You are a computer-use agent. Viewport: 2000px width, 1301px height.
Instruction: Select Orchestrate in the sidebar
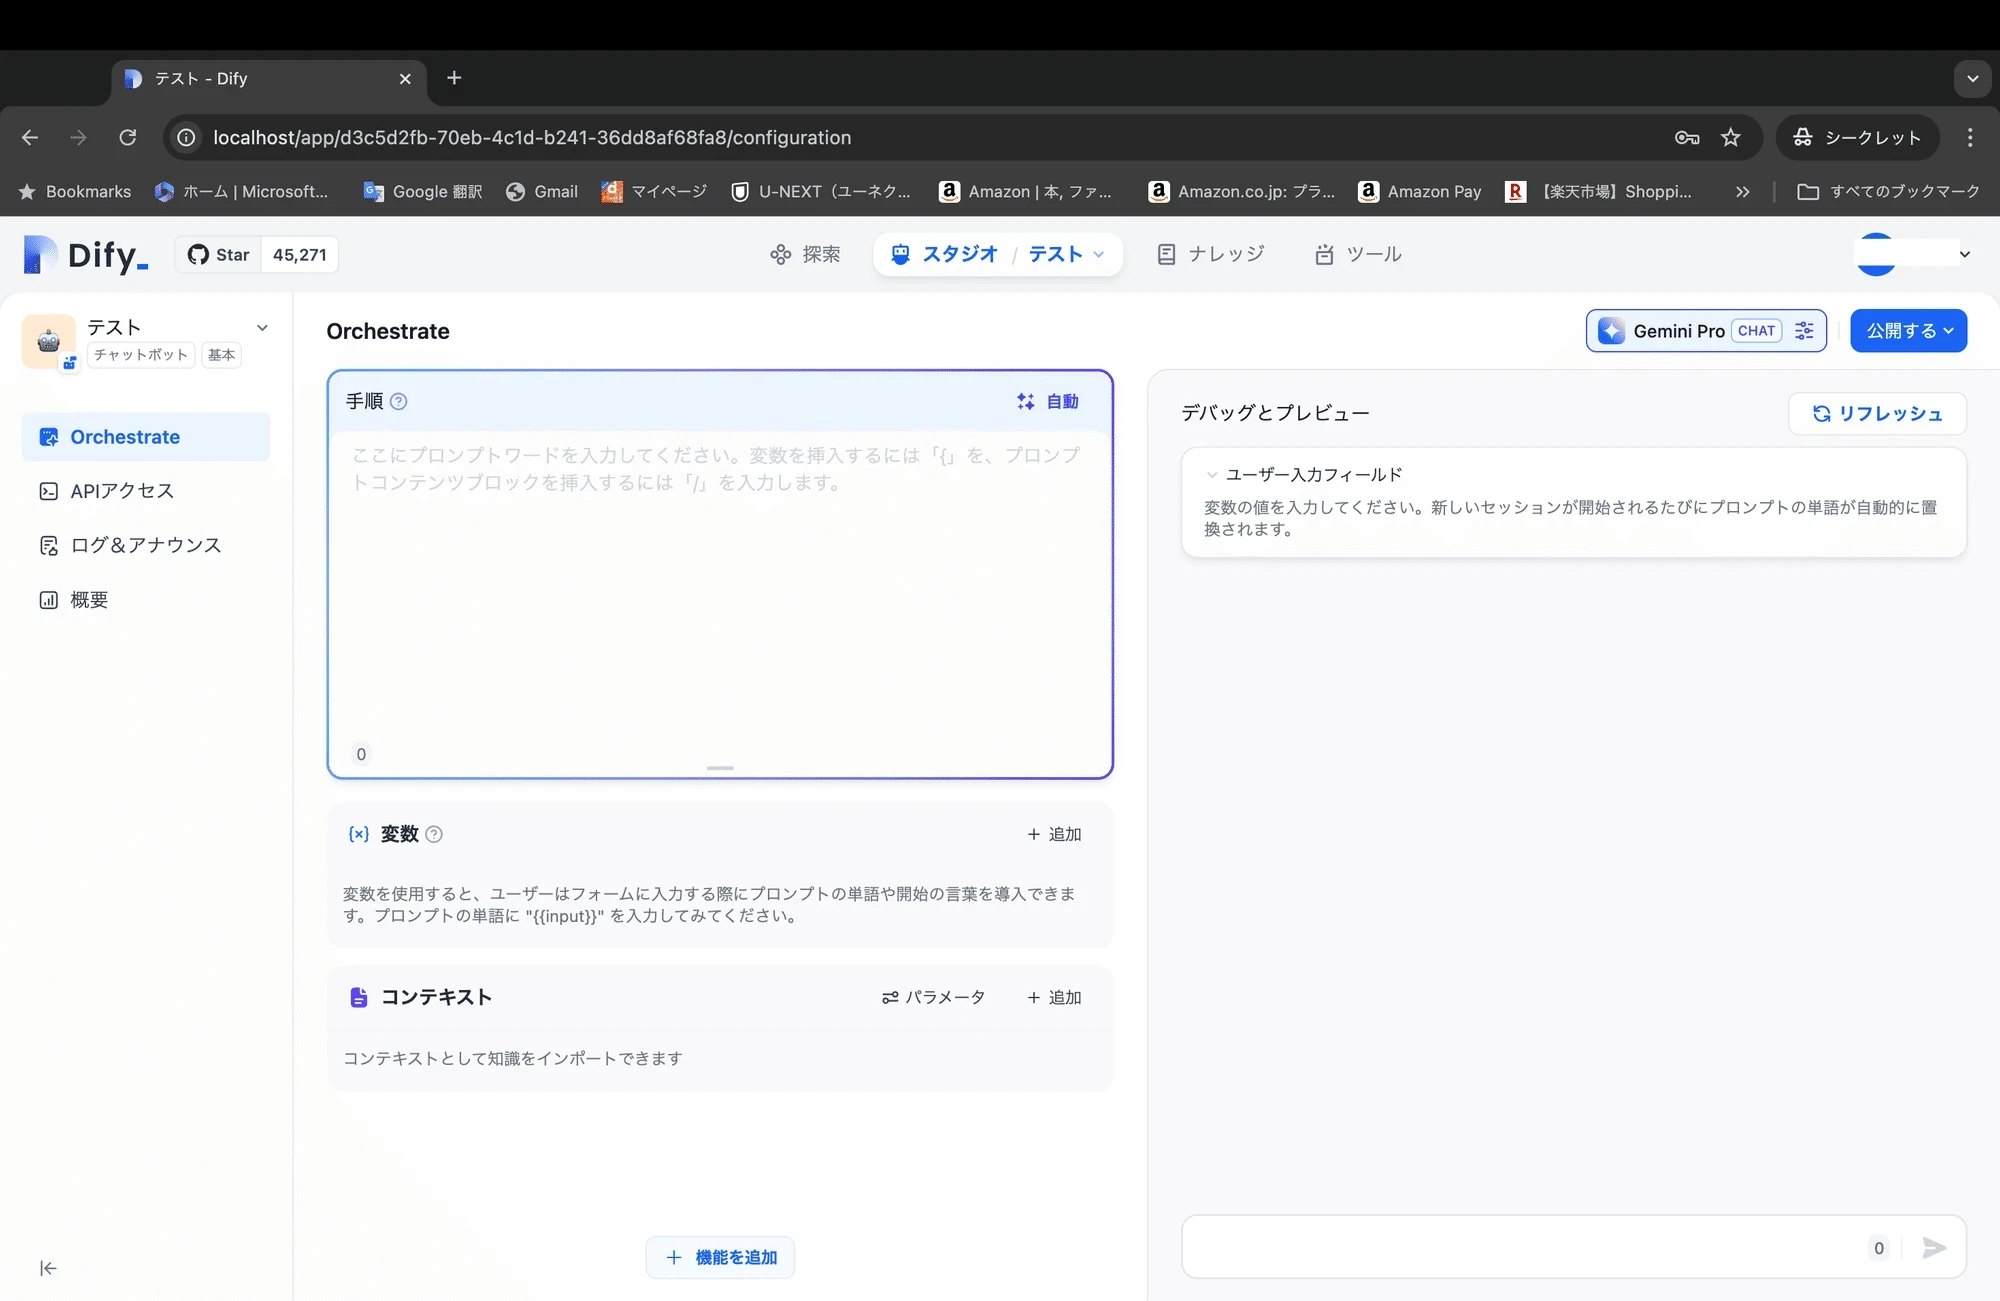pos(123,436)
